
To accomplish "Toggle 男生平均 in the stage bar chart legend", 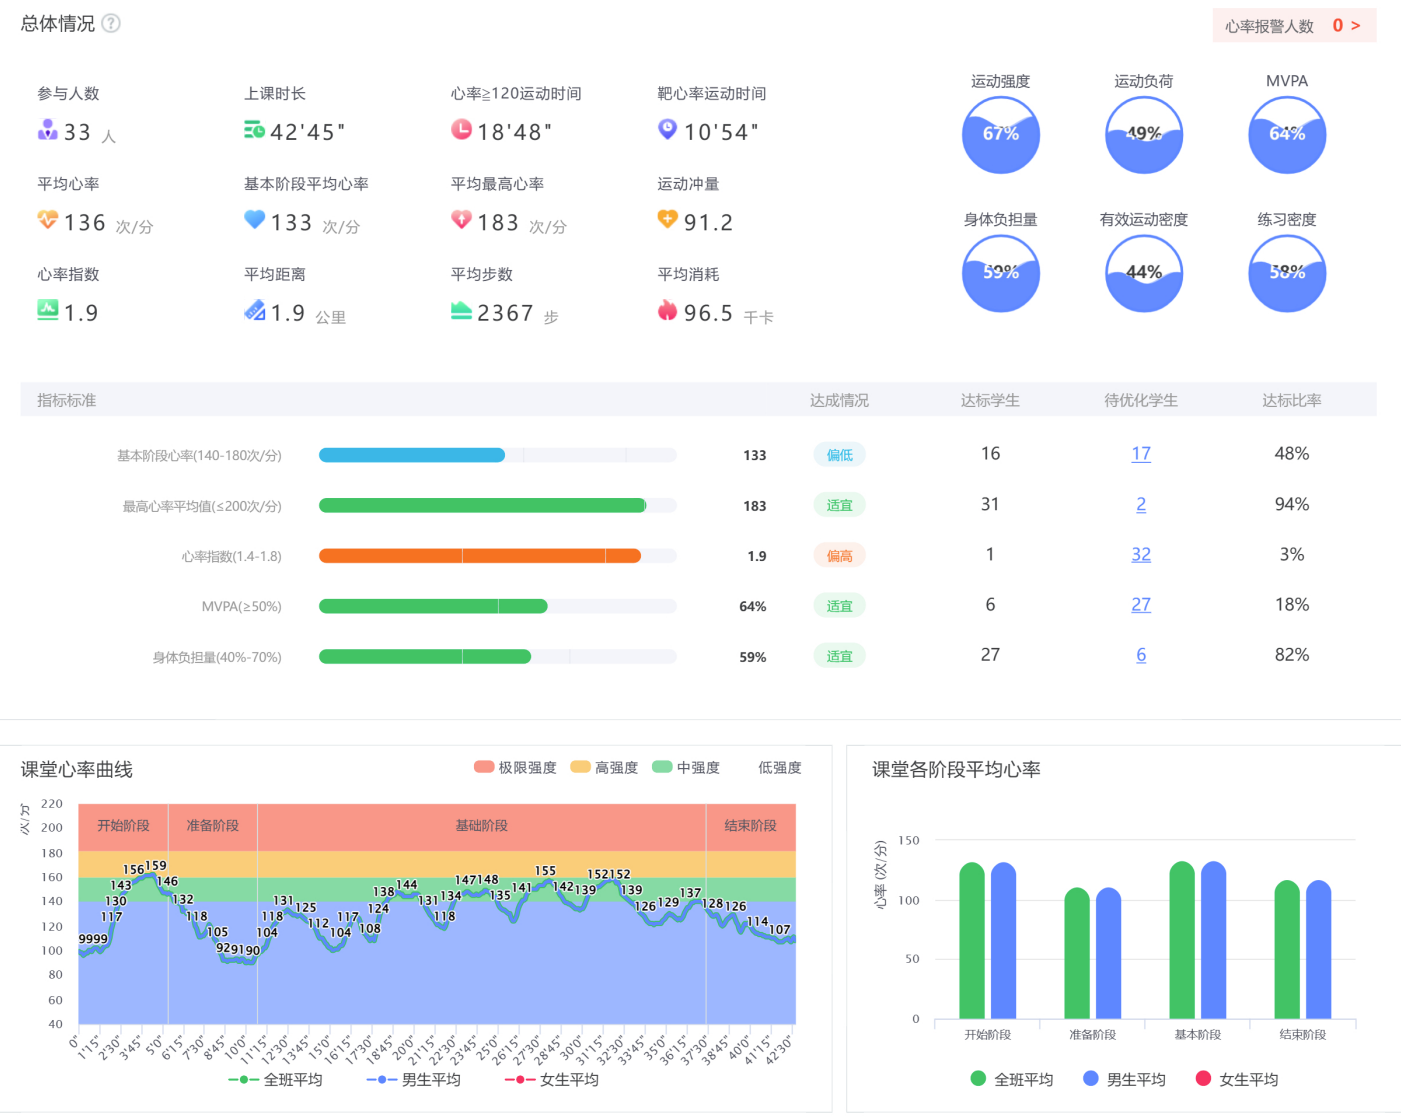I will click(1124, 1079).
